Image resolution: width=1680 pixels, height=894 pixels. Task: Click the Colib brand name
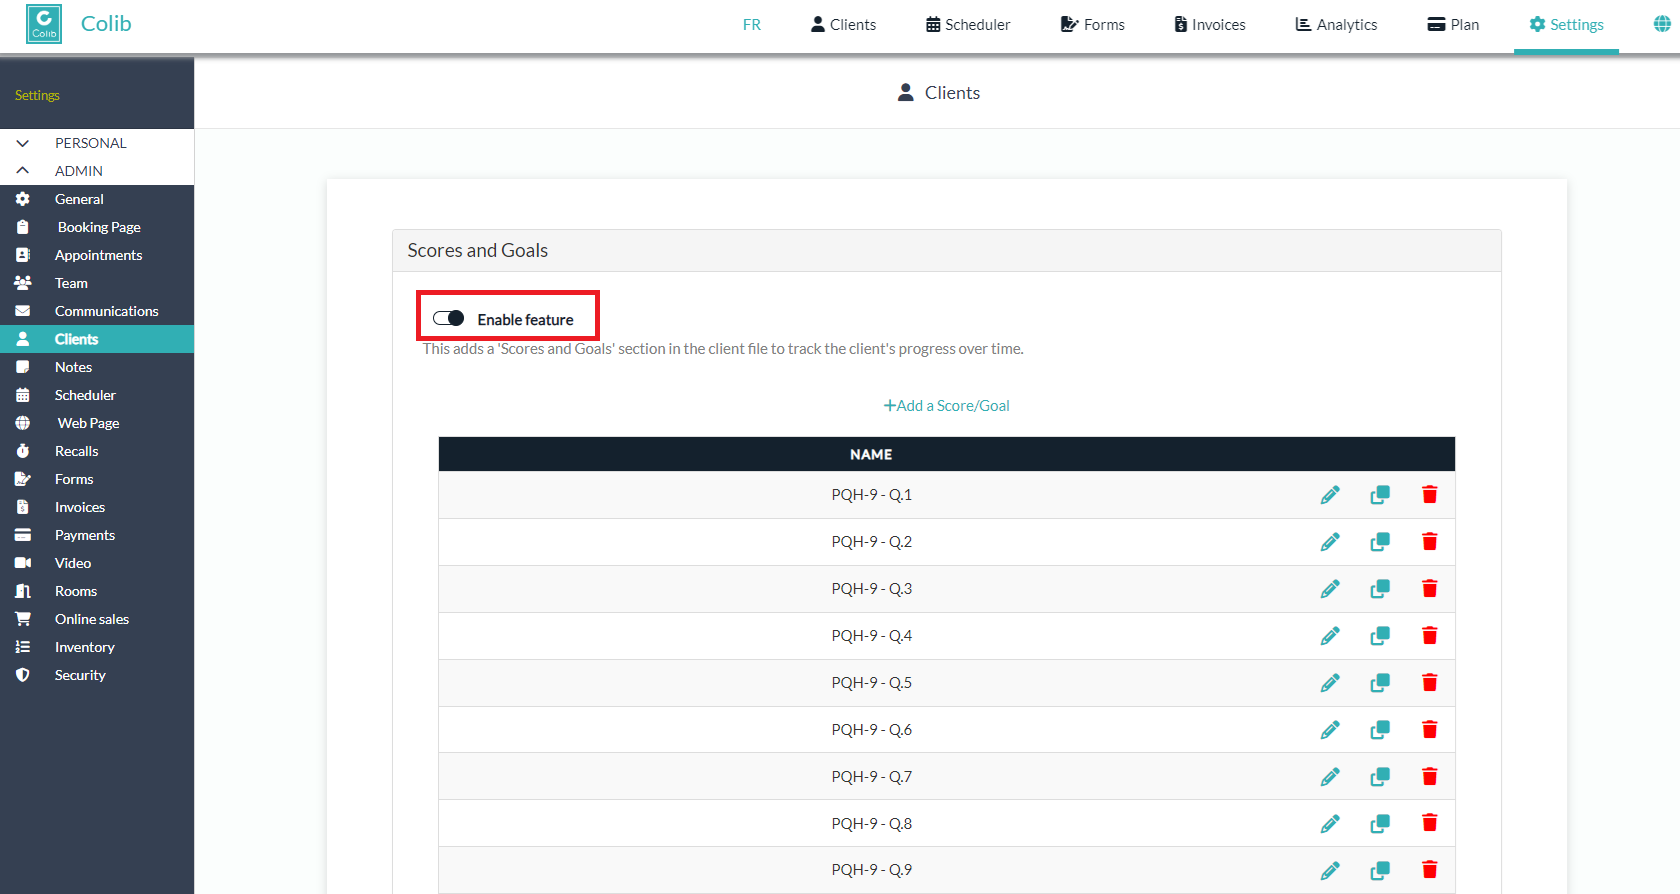click(106, 24)
